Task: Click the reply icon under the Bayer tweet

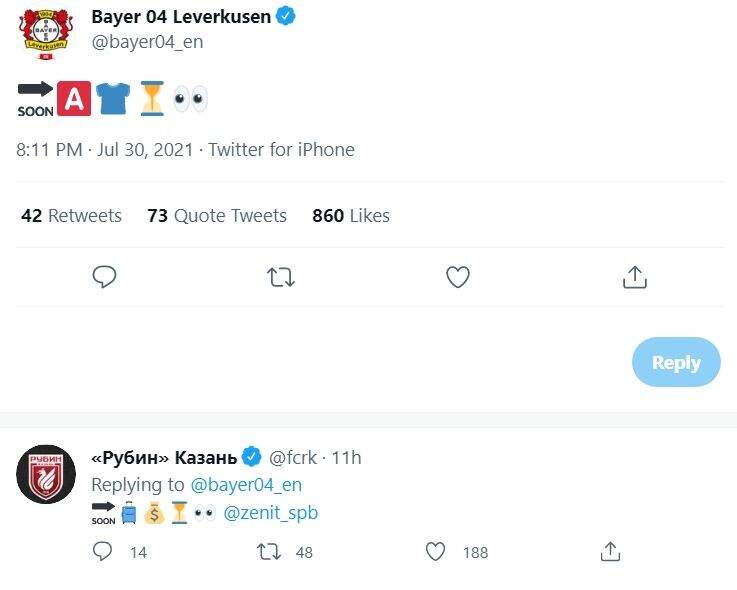Action: click(104, 276)
